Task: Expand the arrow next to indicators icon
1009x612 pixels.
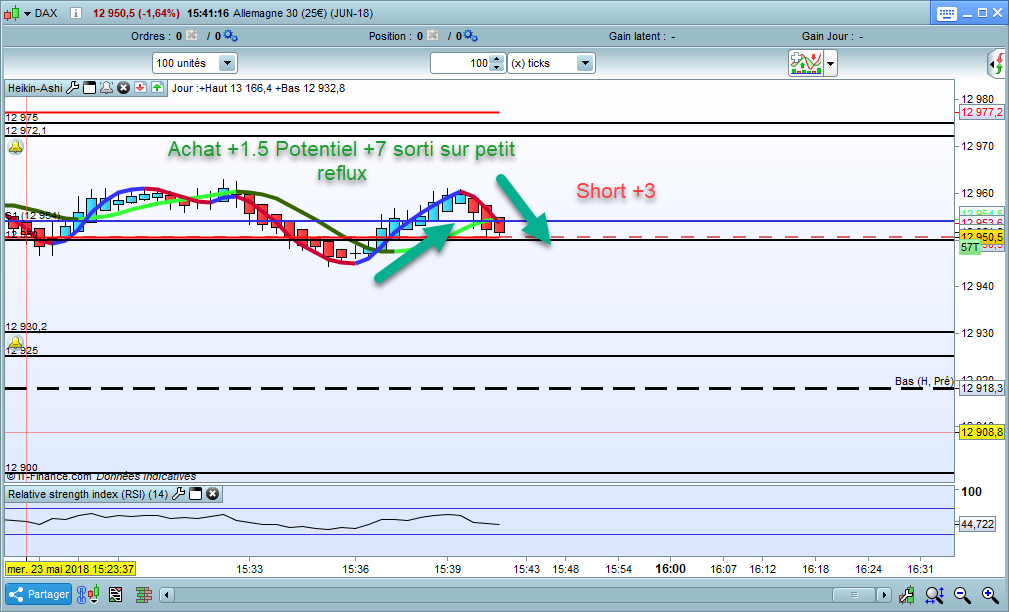Action: click(x=830, y=64)
